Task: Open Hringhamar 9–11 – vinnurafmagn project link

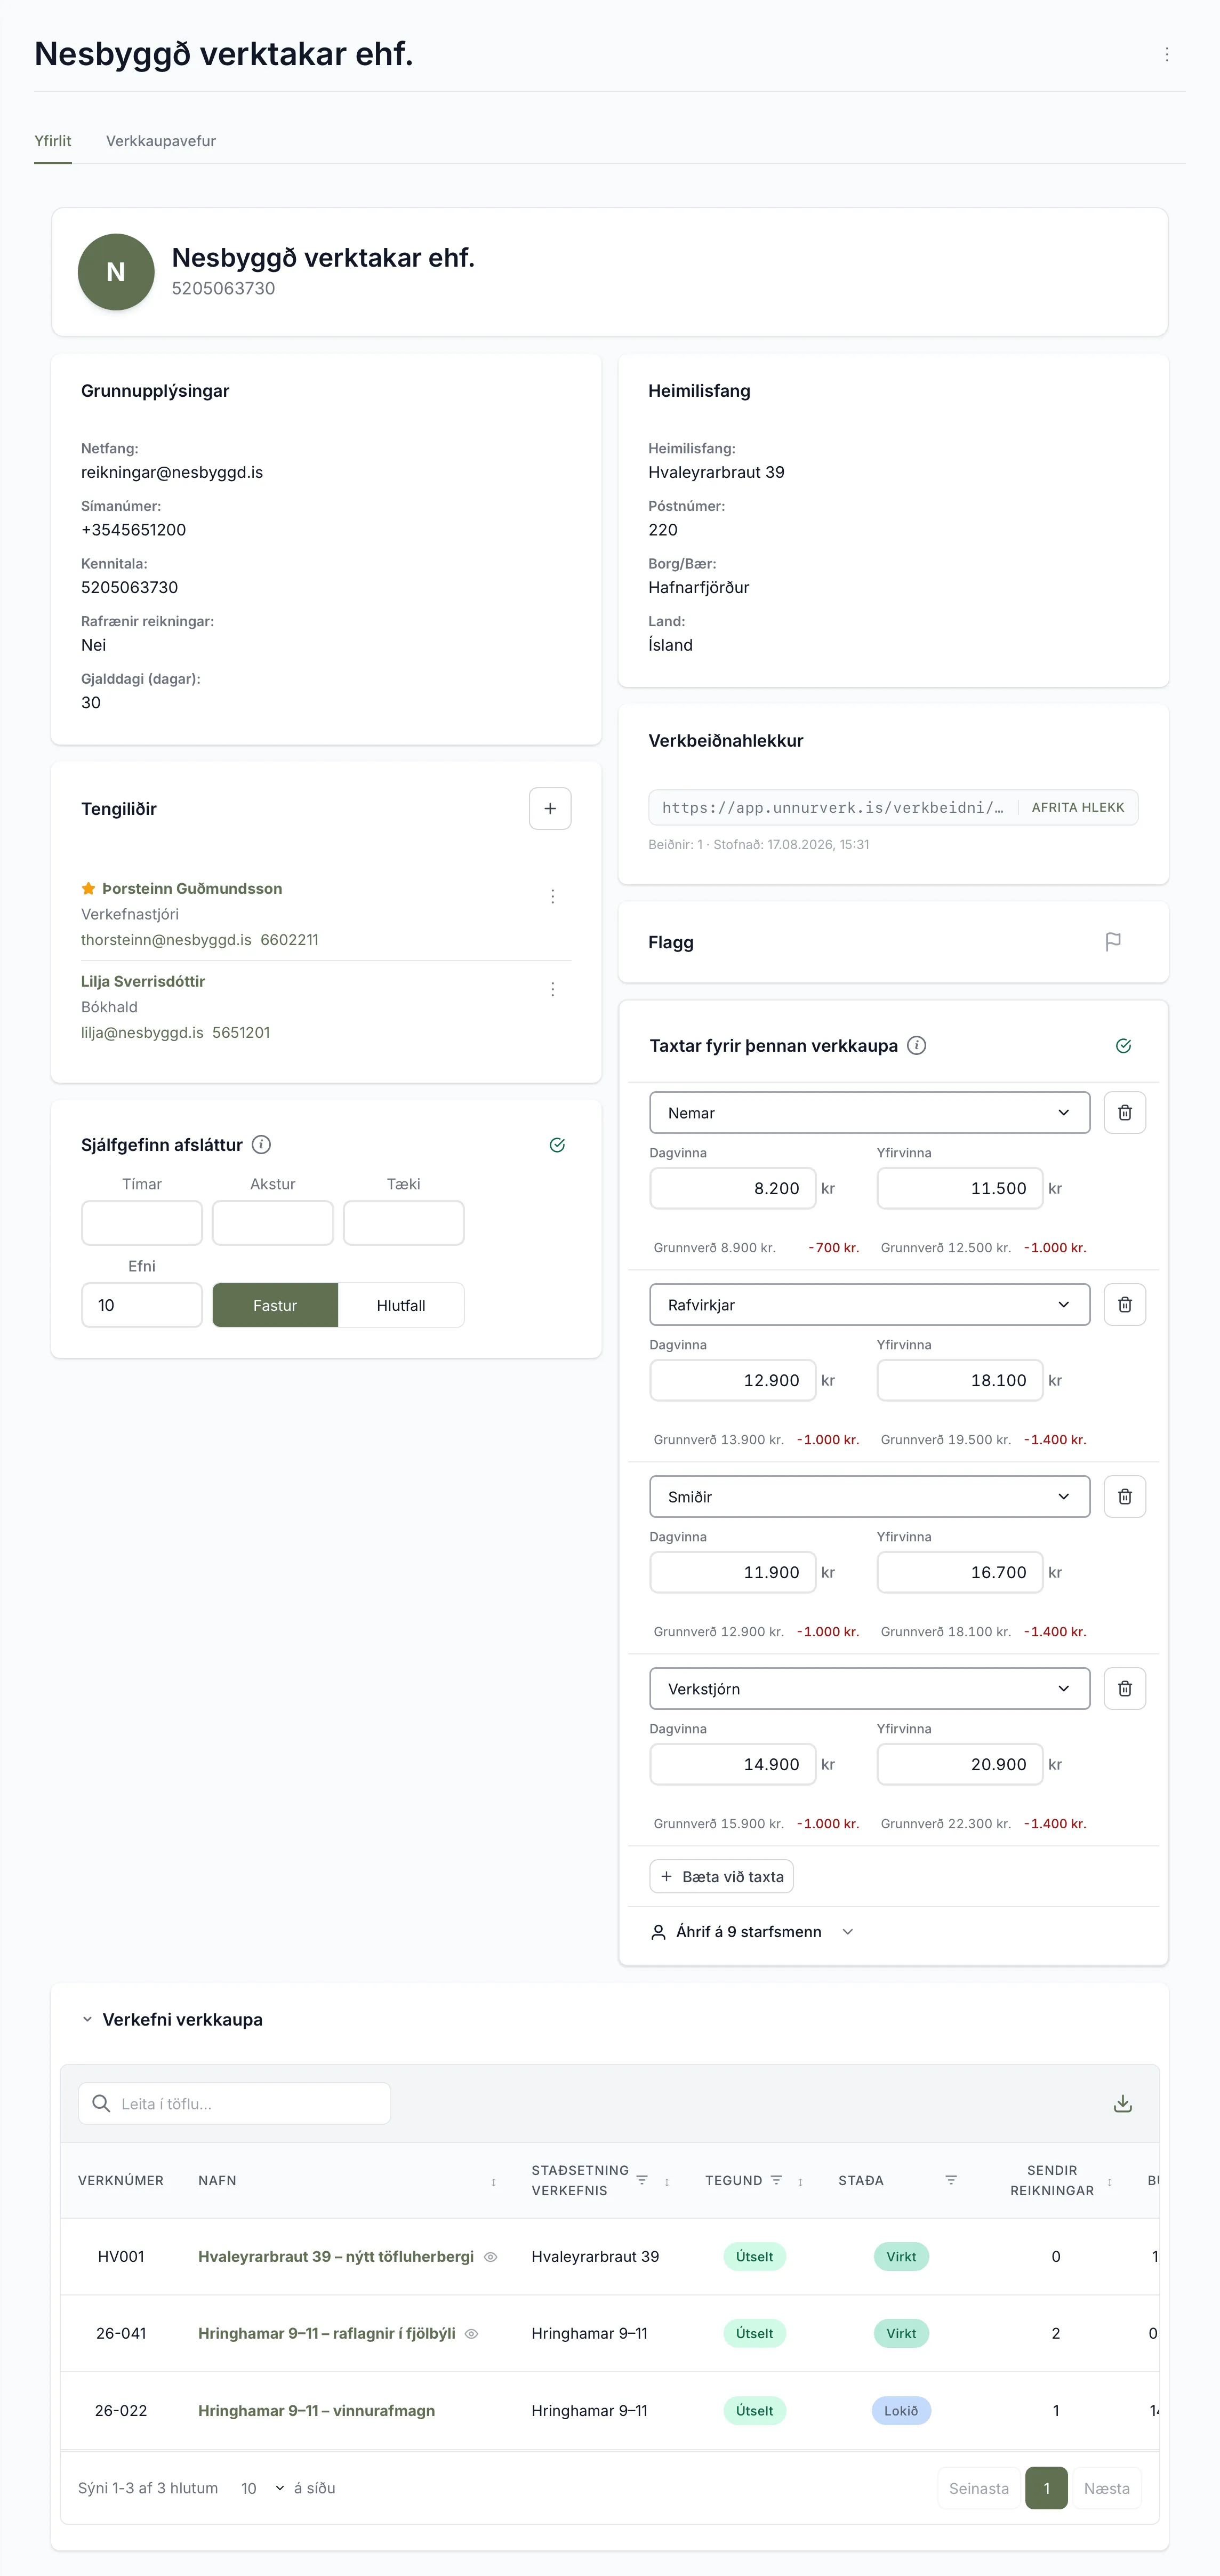Action: point(316,2410)
